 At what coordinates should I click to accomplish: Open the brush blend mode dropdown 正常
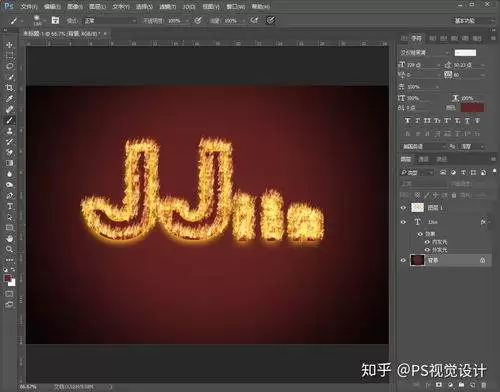[110, 21]
